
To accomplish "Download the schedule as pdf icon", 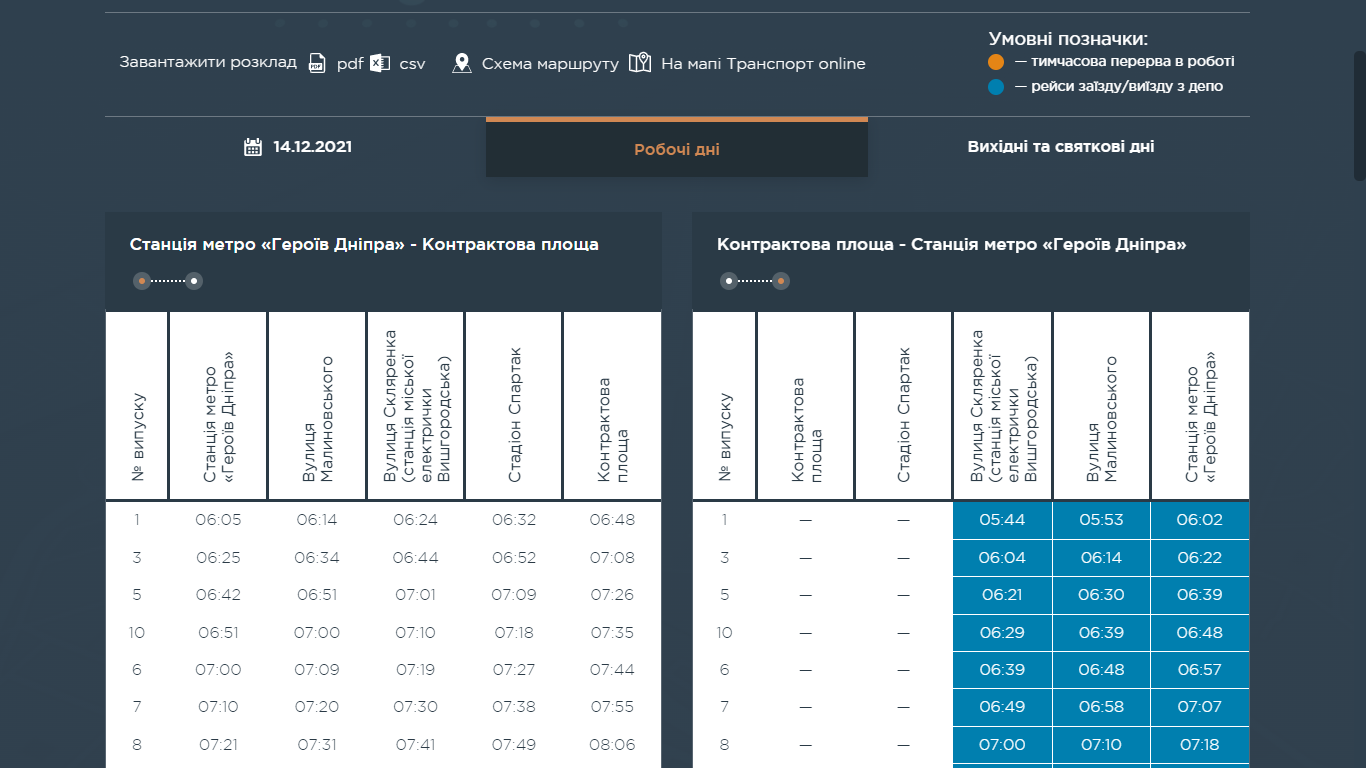I will [317, 63].
